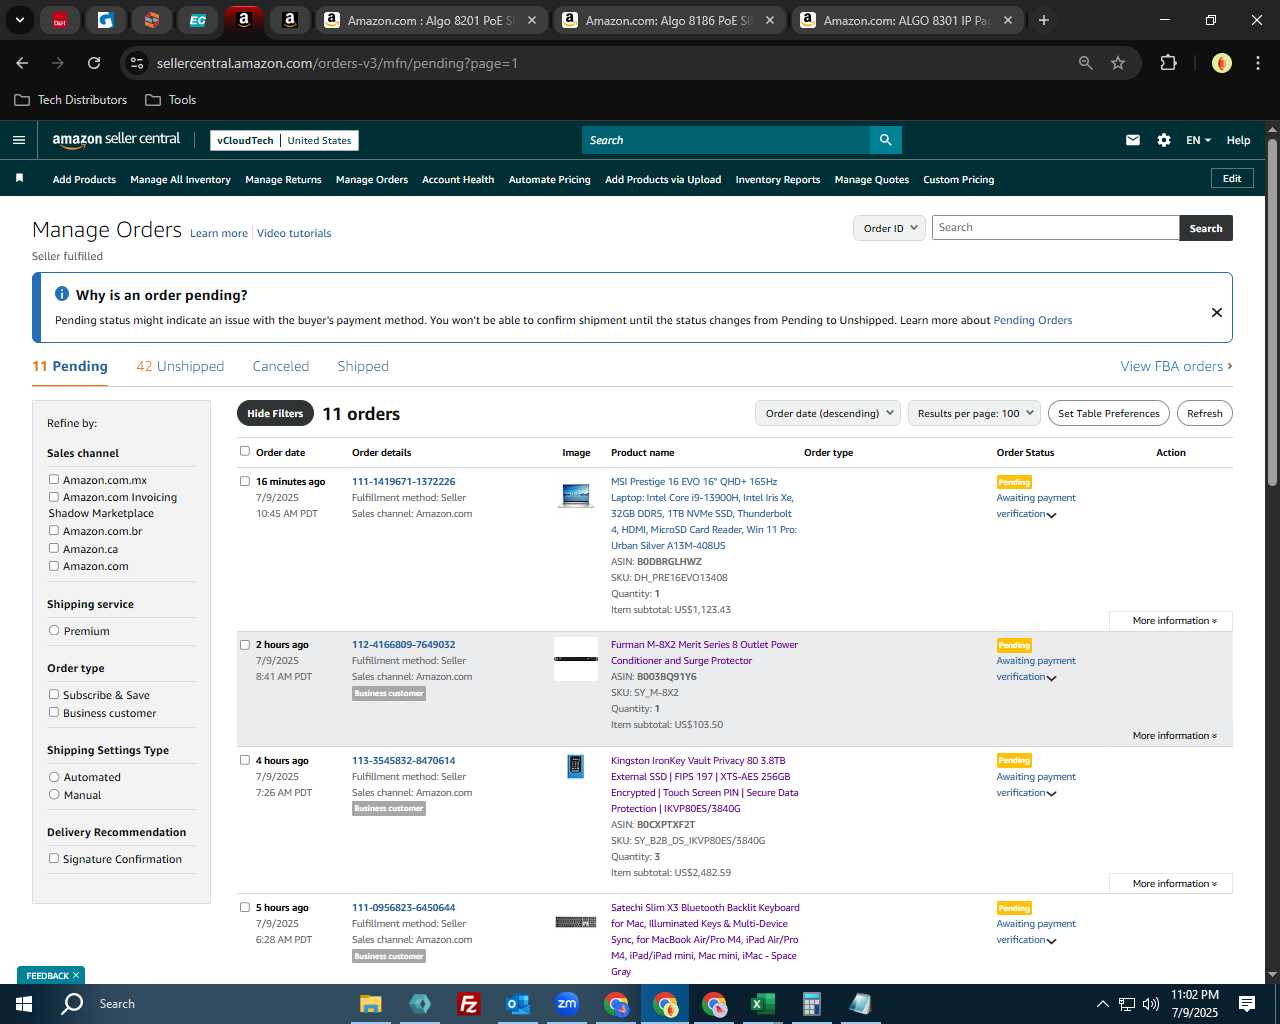Open FileZilla from the taskbar
This screenshot has height=1024, width=1280.
(x=468, y=1004)
